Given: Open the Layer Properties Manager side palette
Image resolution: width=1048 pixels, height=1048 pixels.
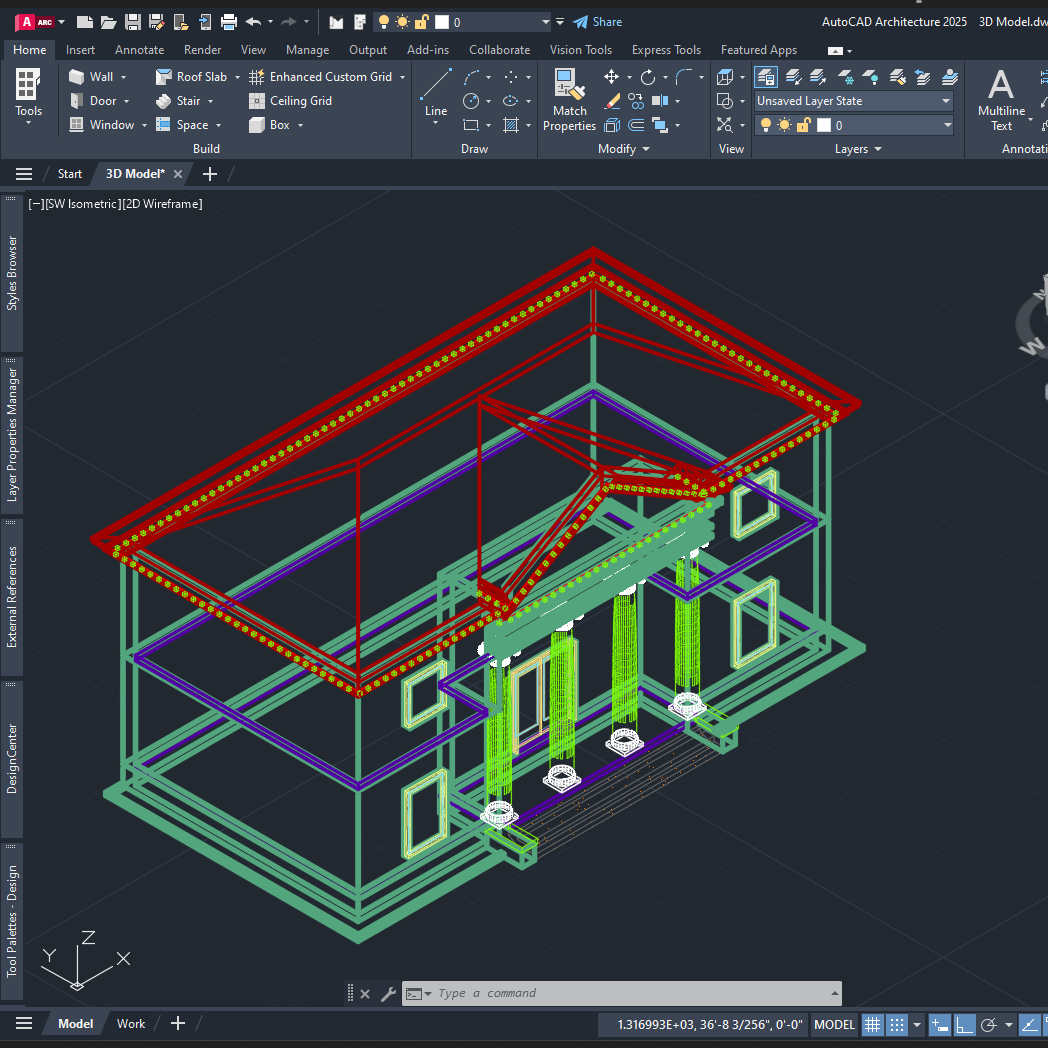Looking at the screenshot, I should [x=12, y=435].
